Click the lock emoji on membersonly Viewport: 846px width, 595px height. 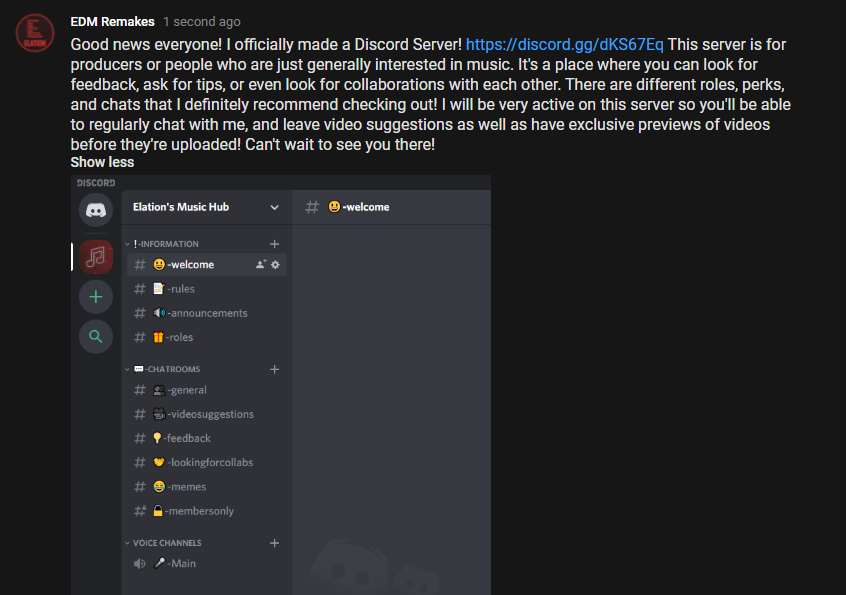click(x=158, y=510)
